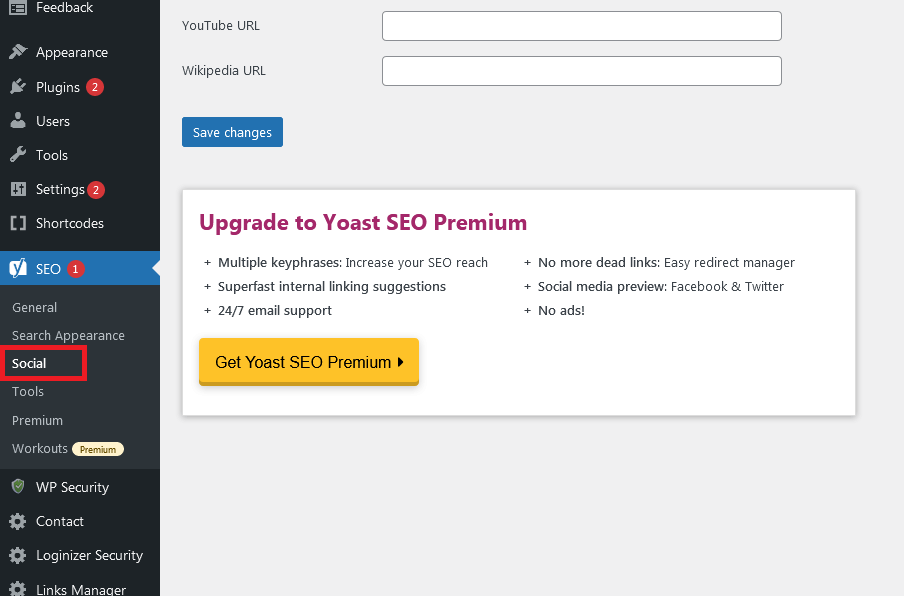Click into the Wikipedia URL field
This screenshot has height=596, width=904.
[x=581, y=71]
